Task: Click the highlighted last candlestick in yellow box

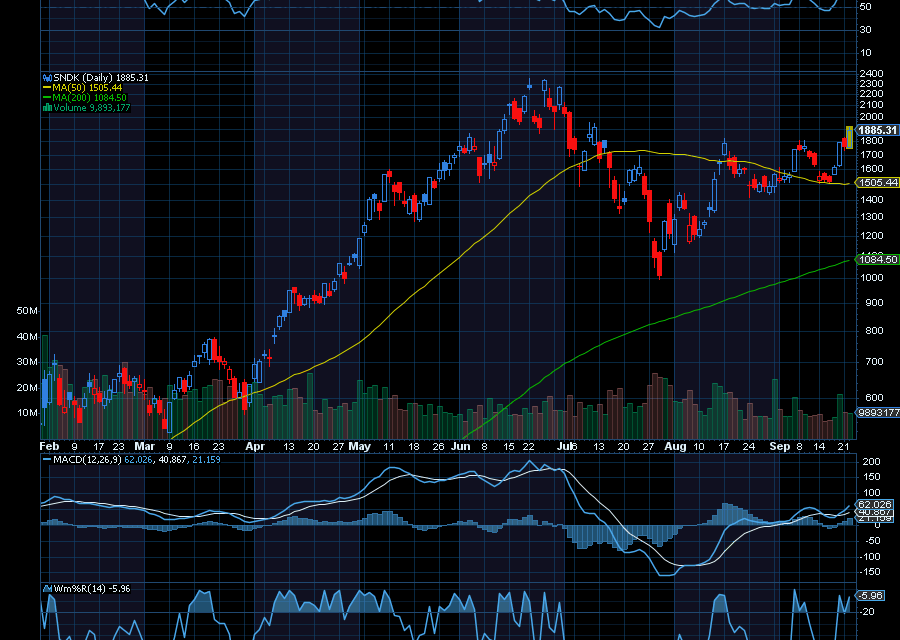Action: tap(849, 138)
